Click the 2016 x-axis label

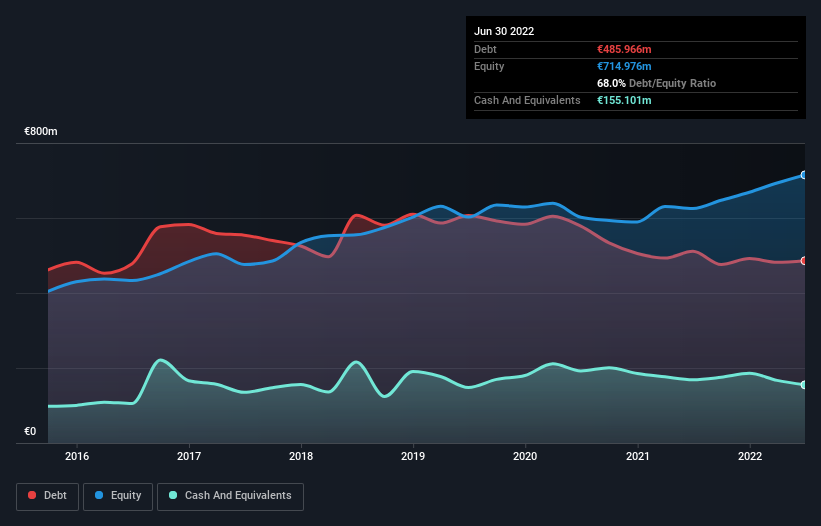click(x=77, y=456)
